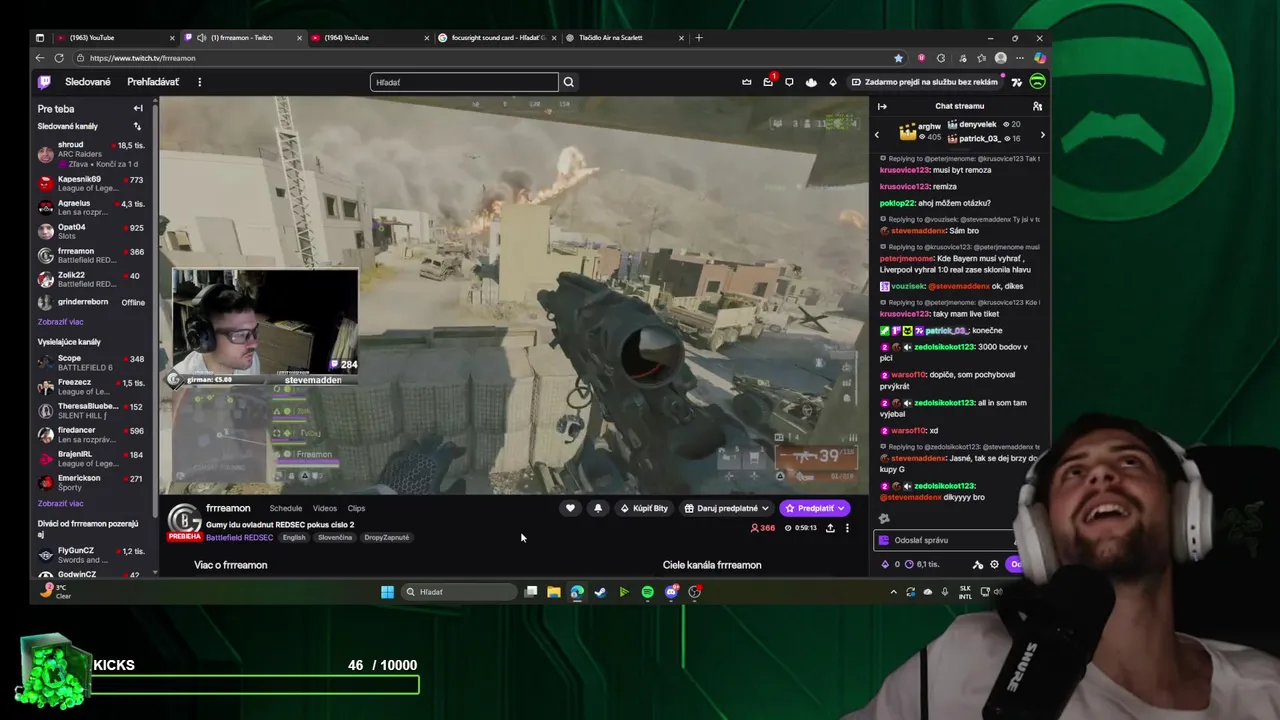Expand recommended channels Zobraziť viac link

[60, 503]
